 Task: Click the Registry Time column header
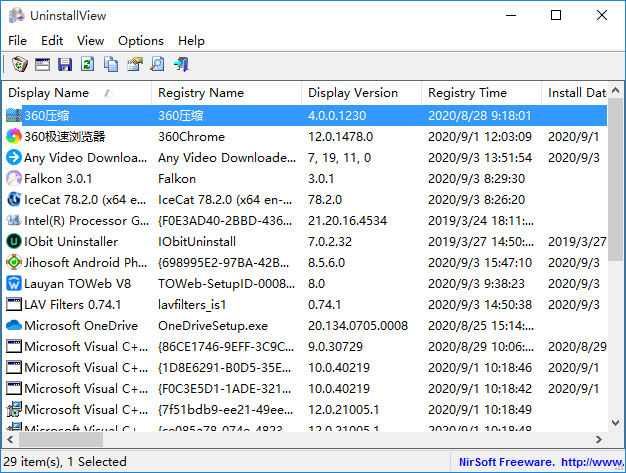tap(467, 93)
